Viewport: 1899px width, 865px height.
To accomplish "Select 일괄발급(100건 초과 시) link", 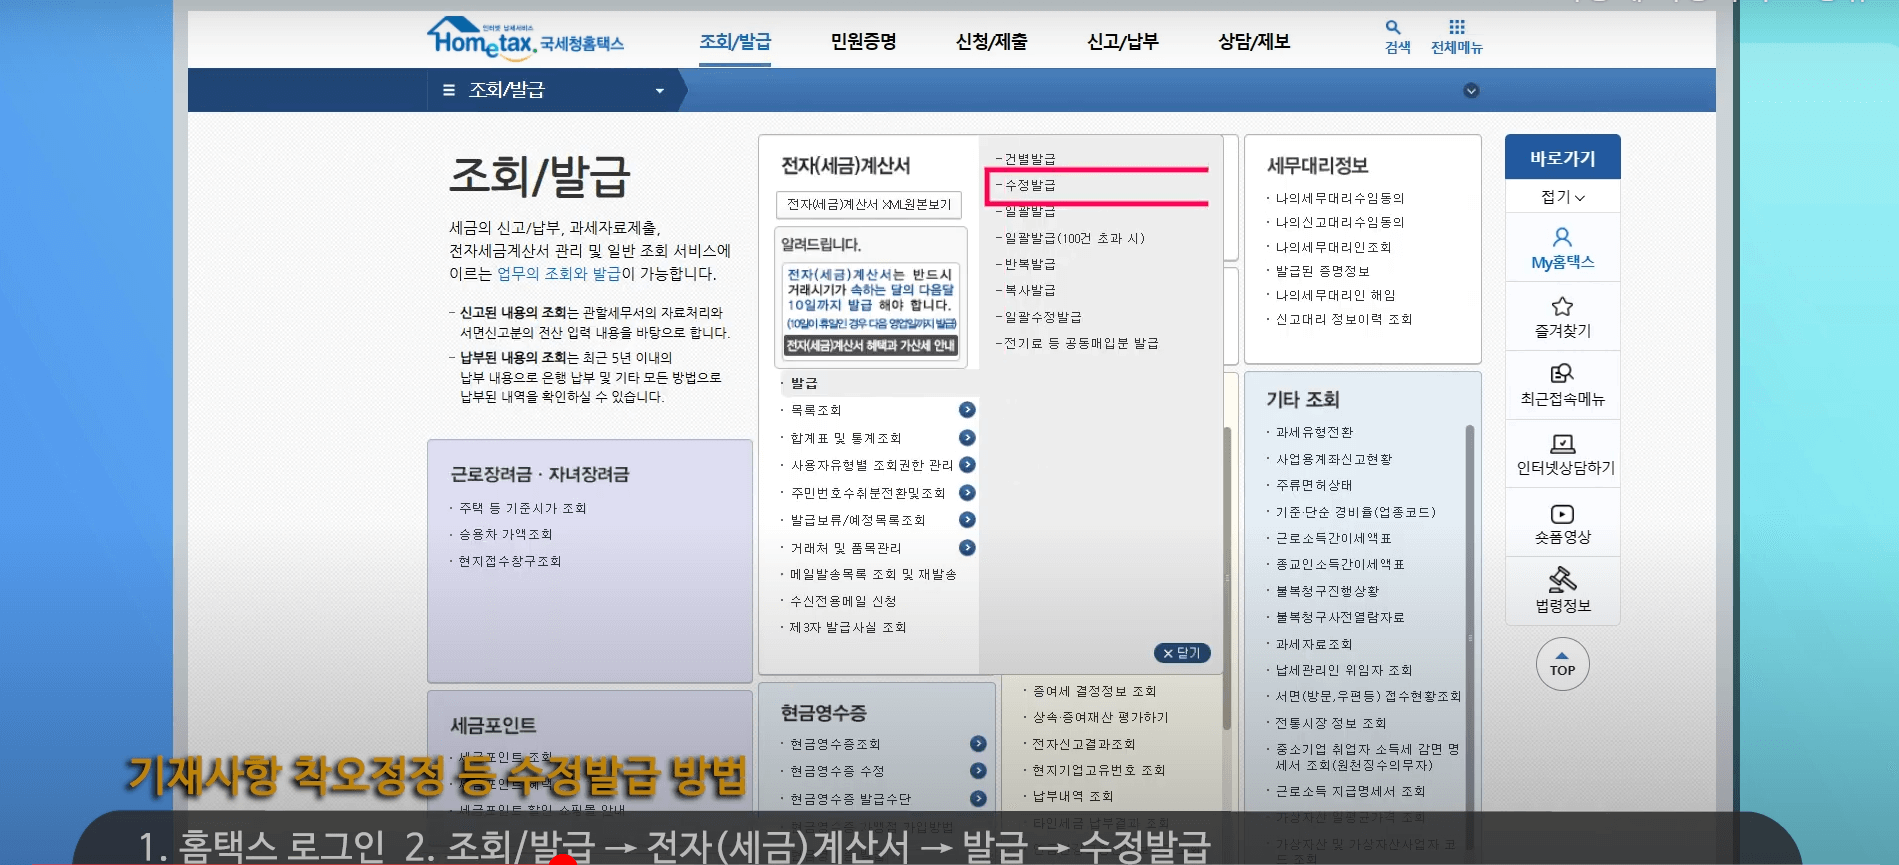I will click(1073, 238).
